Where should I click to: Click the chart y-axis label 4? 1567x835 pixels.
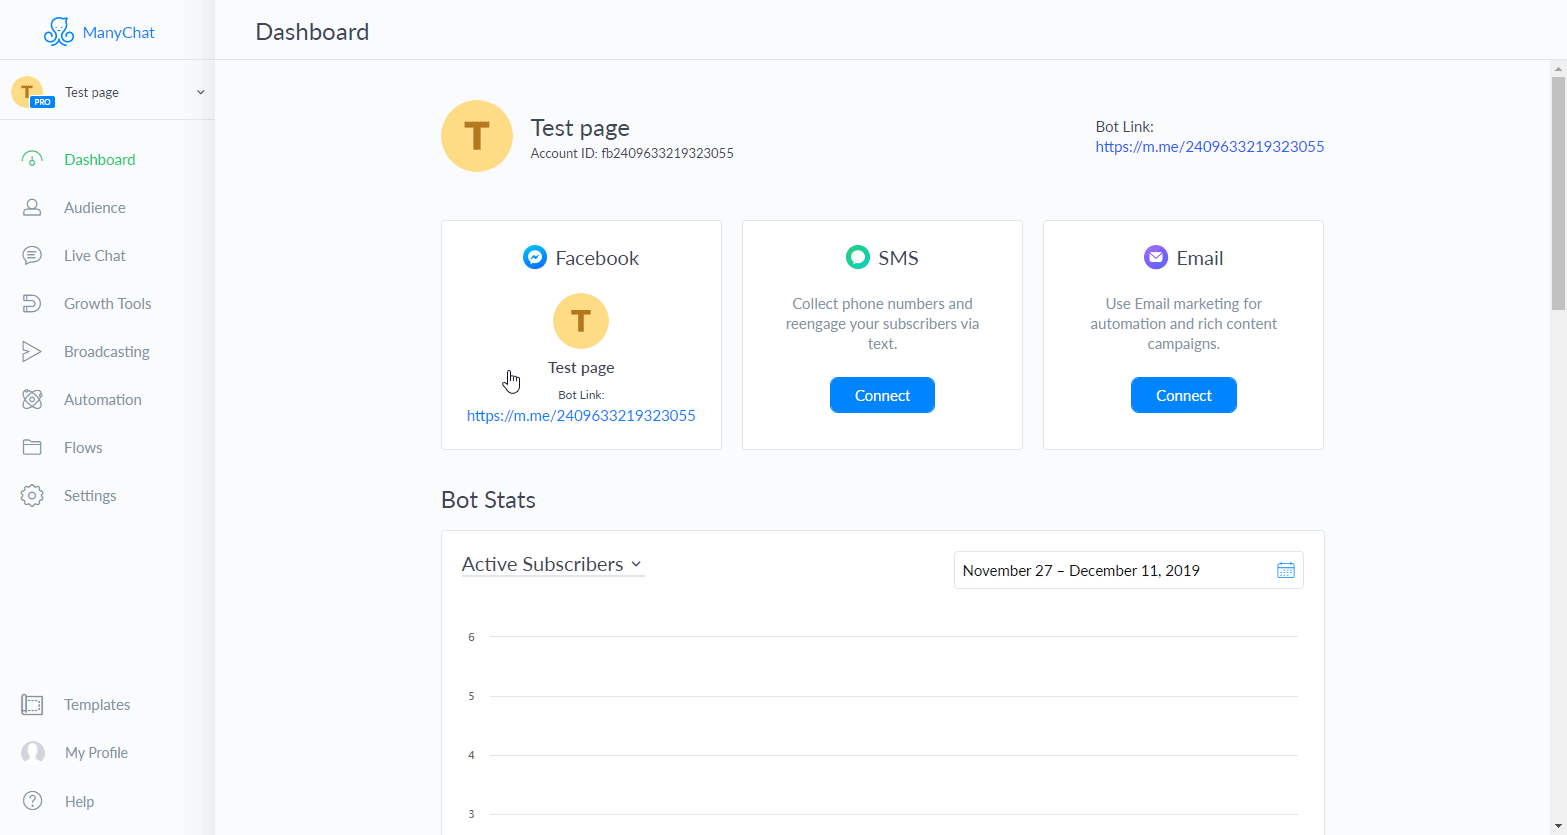(x=471, y=755)
